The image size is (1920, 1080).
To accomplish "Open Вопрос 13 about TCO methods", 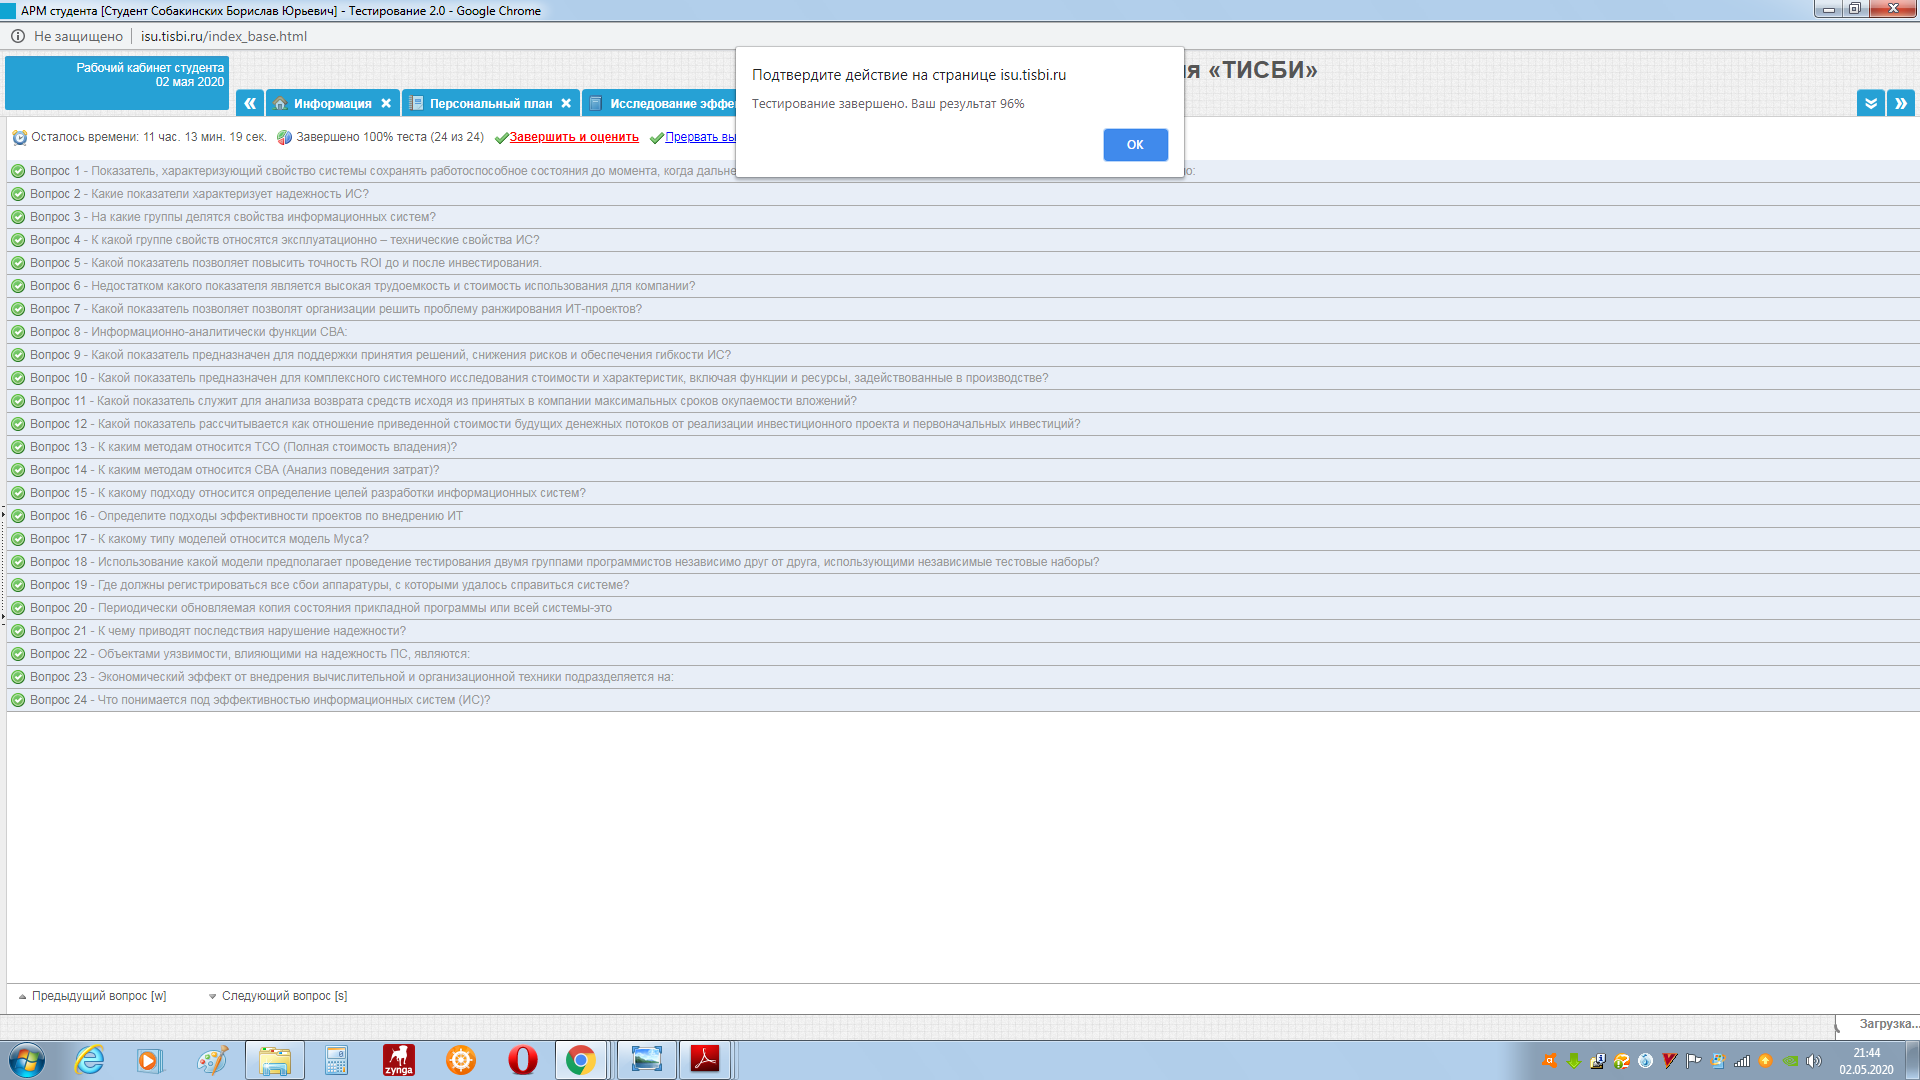I will [243, 447].
